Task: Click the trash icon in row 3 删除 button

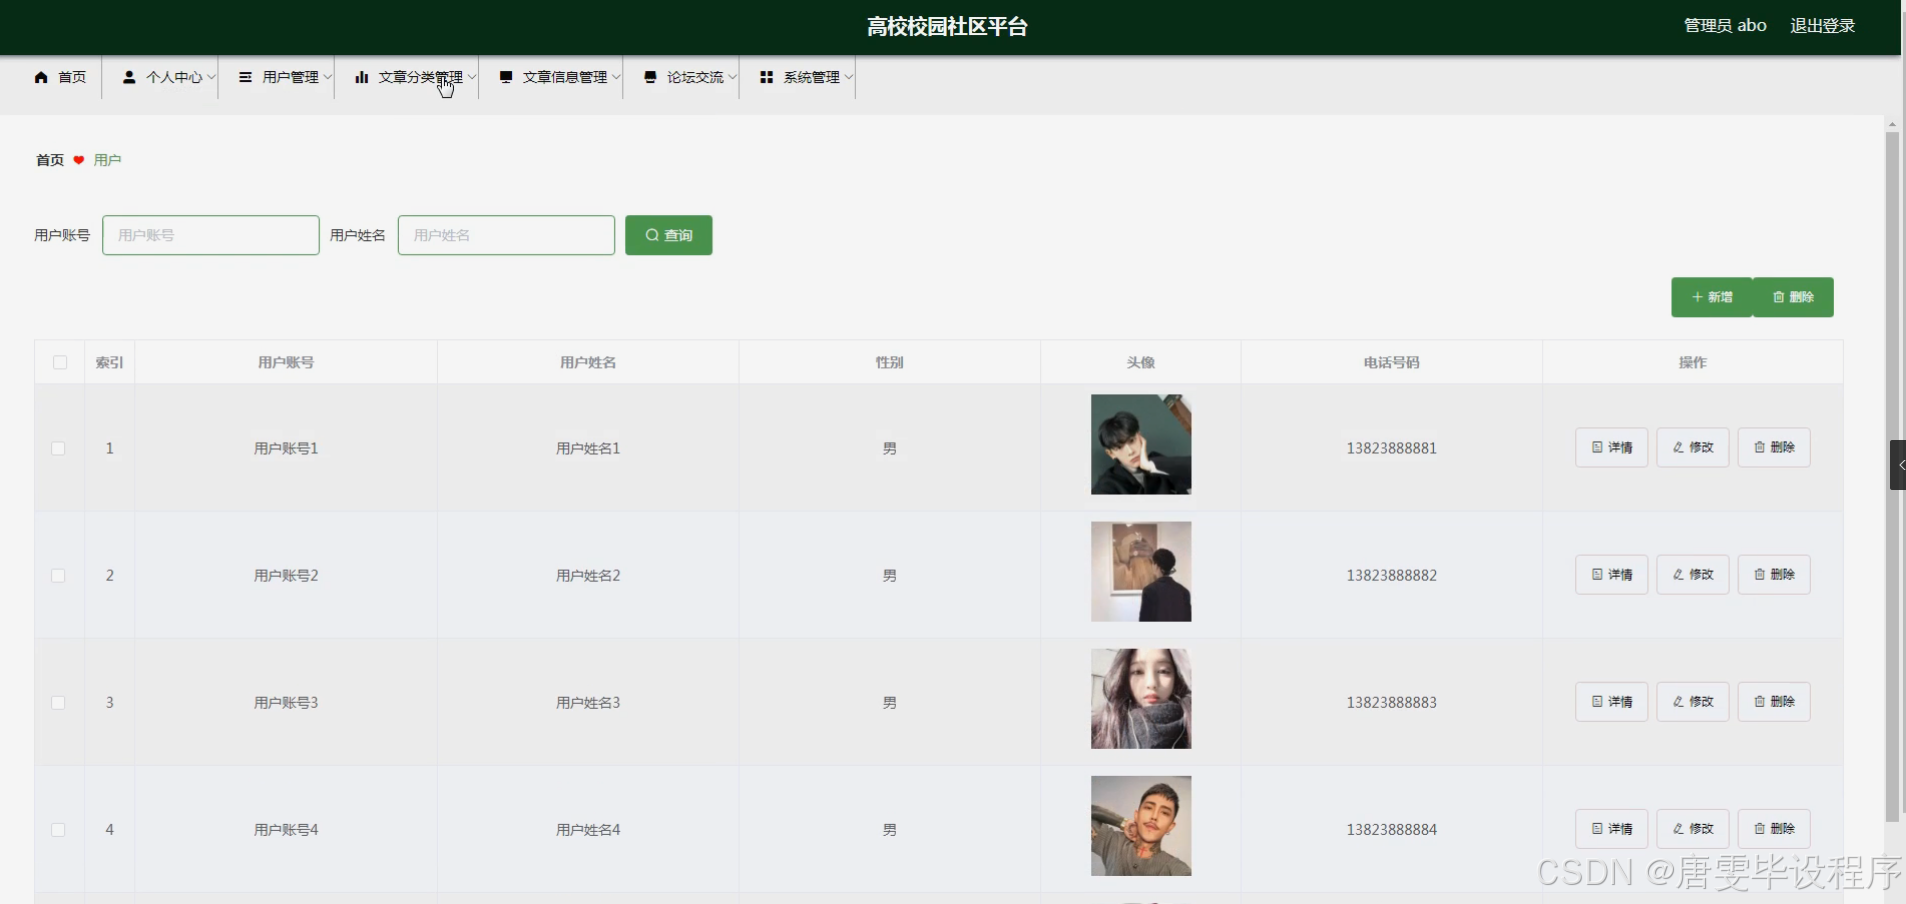Action: click(1759, 701)
